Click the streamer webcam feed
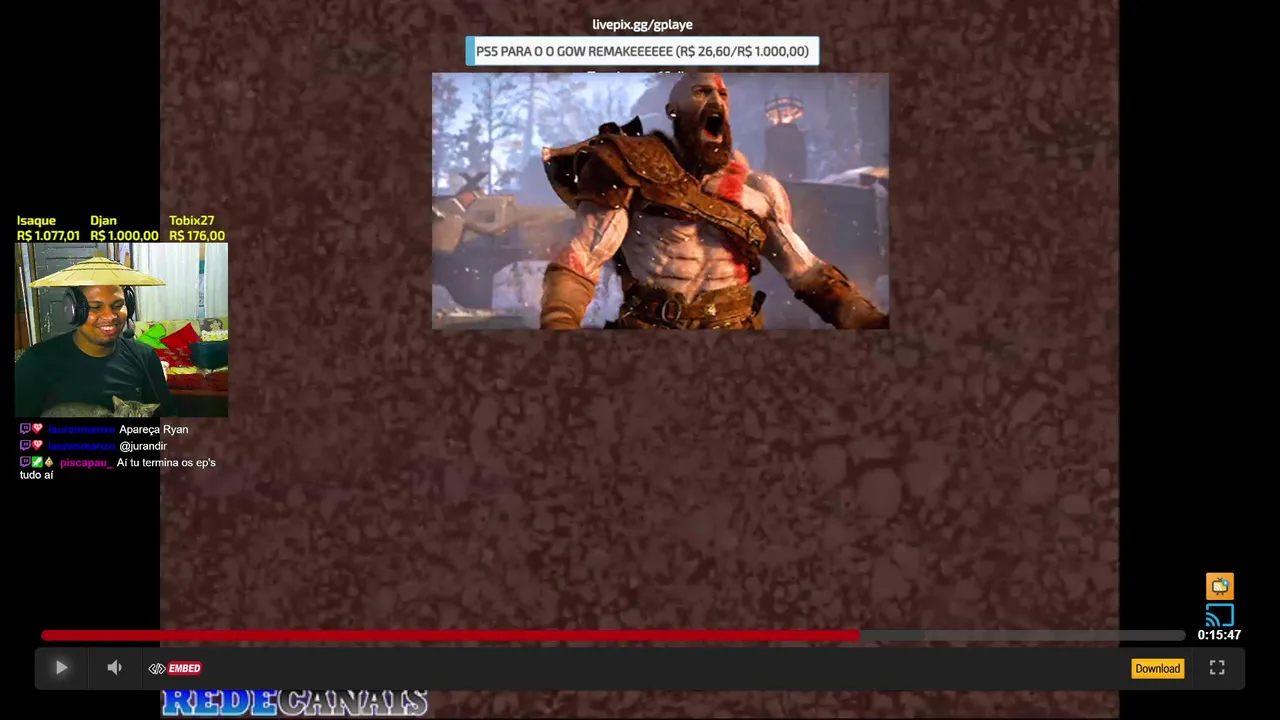Screen dimensions: 1280x720 (x=121, y=330)
